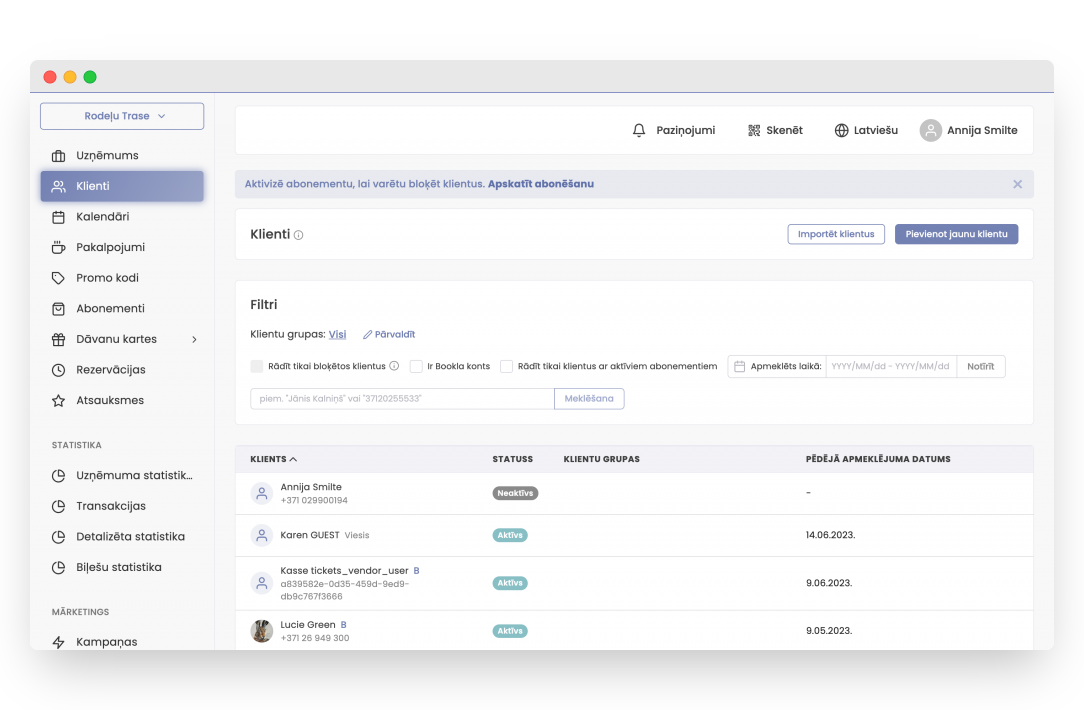Image resolution: width=1084 pixels, height=710 pixels.
Task: Expand the Dāvanu kartes submenu arrow
Action: [x=194, y=339]
